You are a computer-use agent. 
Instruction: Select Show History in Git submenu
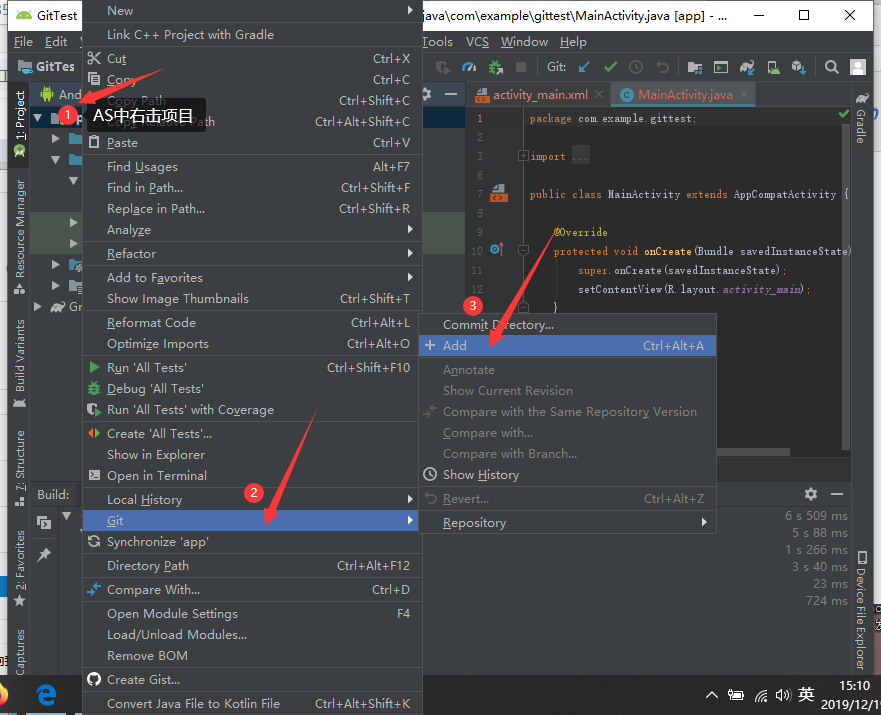[x=567, y=475]
